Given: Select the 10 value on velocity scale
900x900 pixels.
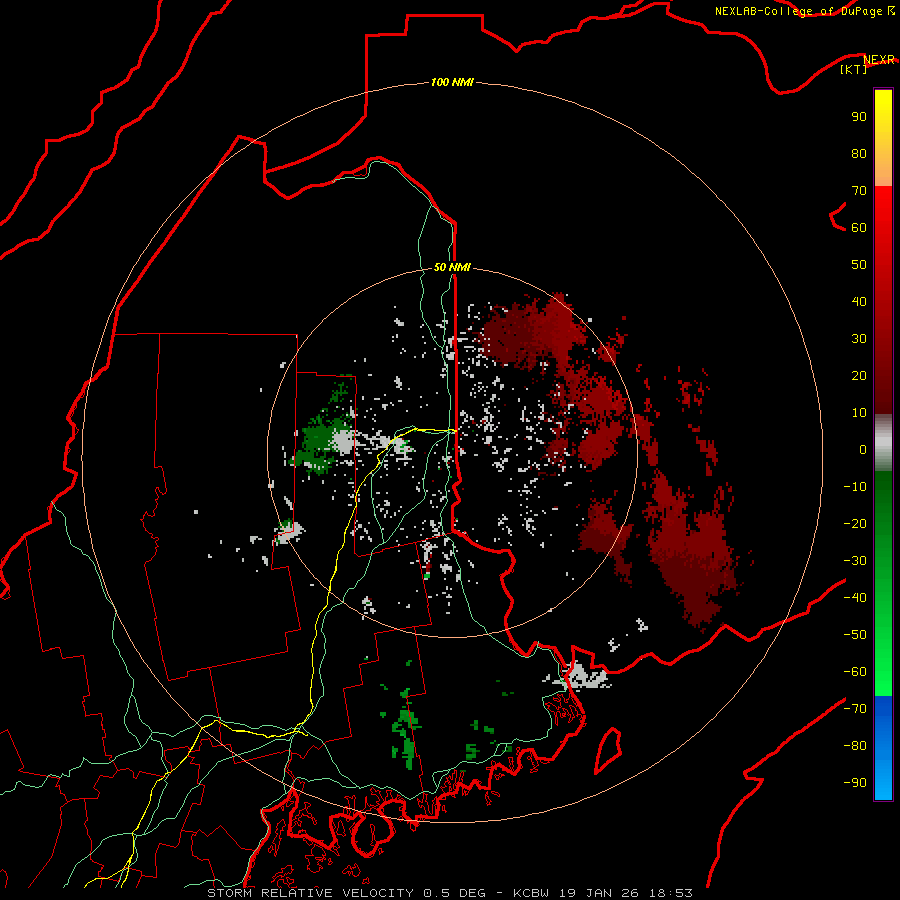Looking at the screenshot, I should (859, 413).
